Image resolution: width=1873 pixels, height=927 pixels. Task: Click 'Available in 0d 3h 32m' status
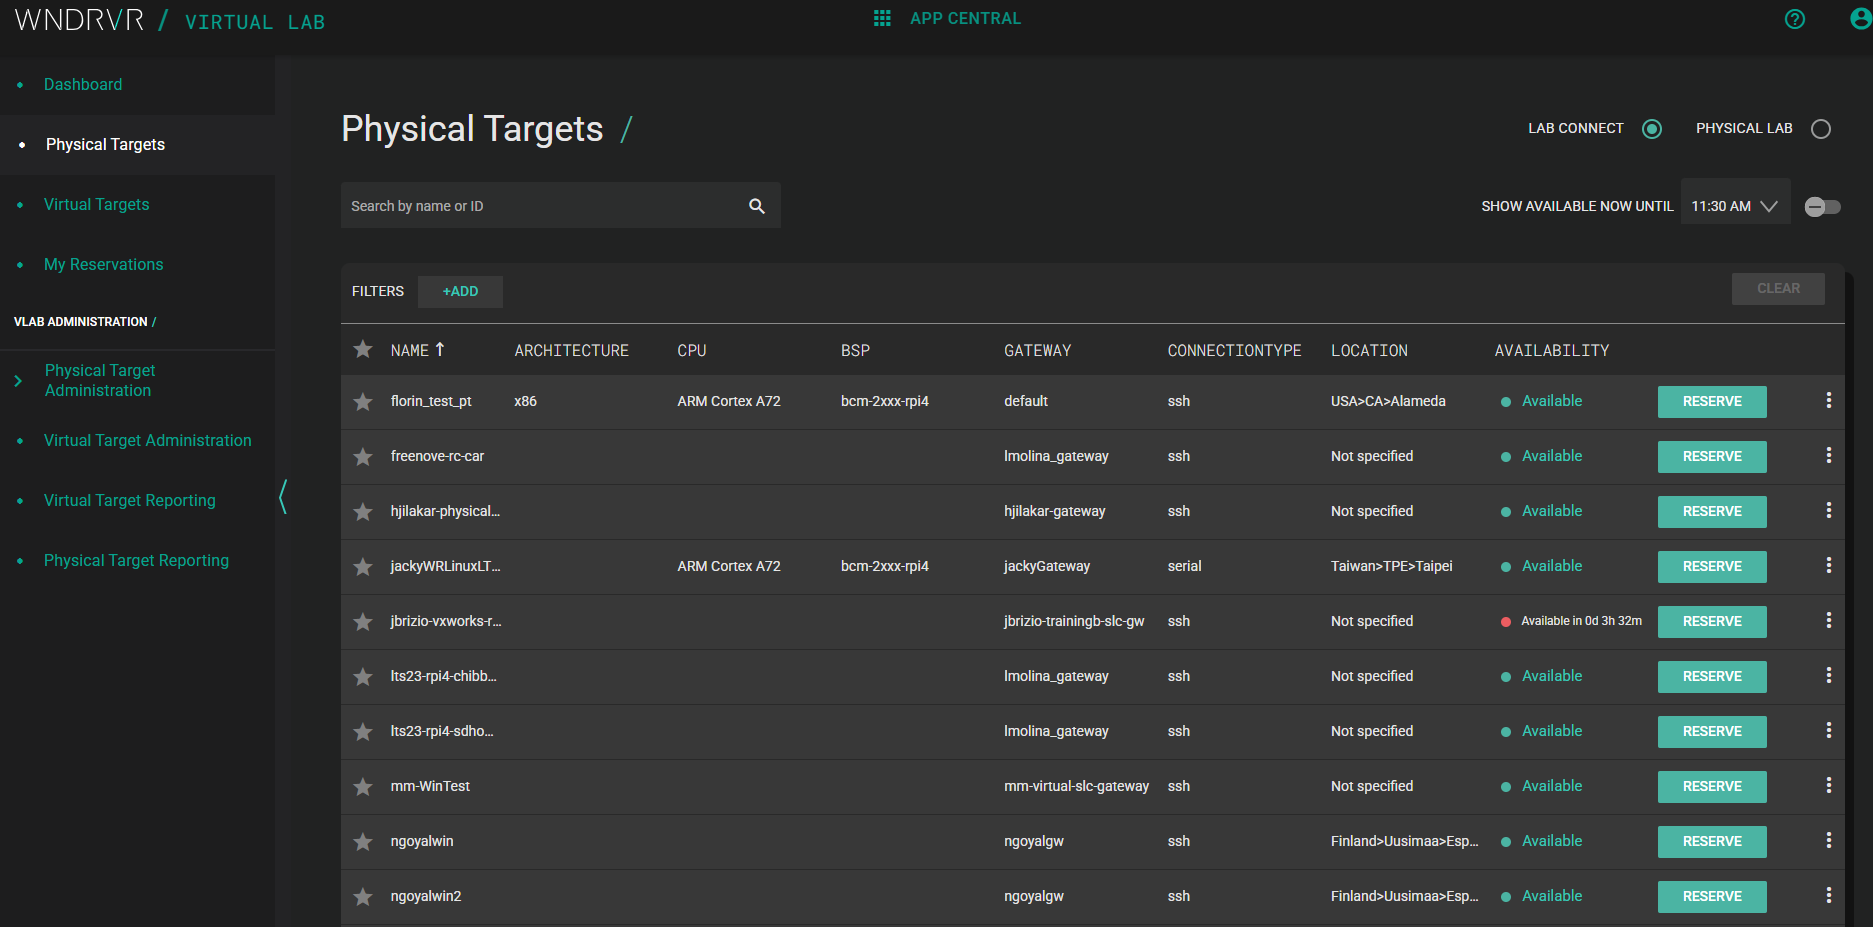(x=1581, y=621)
